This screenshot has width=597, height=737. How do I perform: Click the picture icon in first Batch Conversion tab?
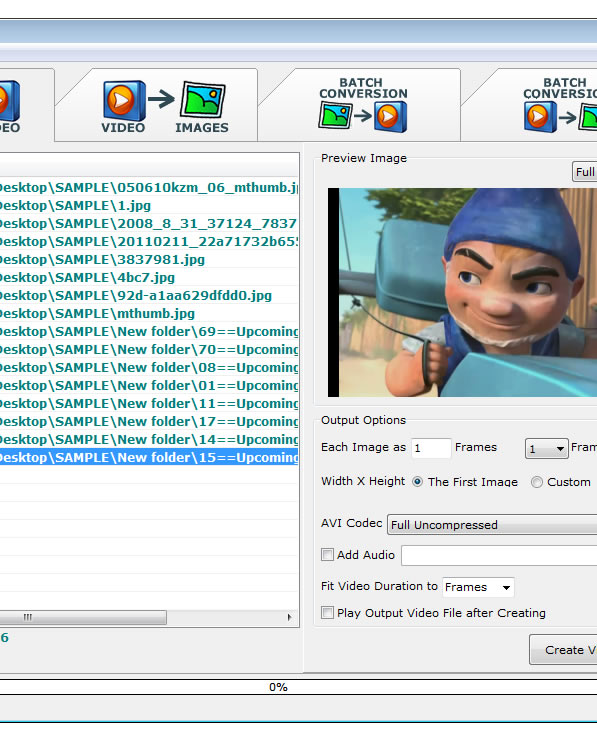click(x=335, y=116)
